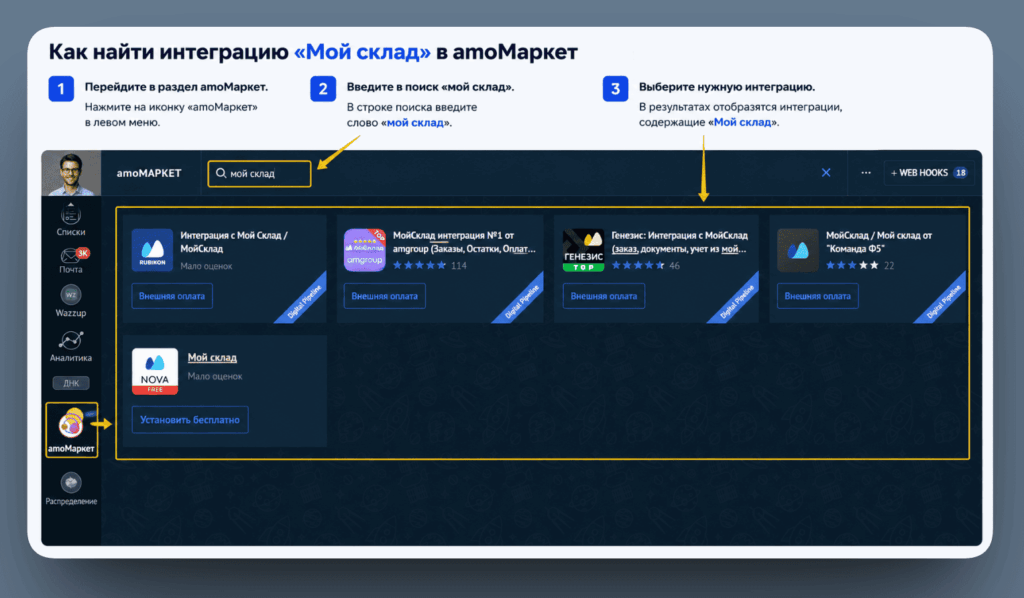Click Digital Pipeline ribbon on Генезис card

pos(737,302)
